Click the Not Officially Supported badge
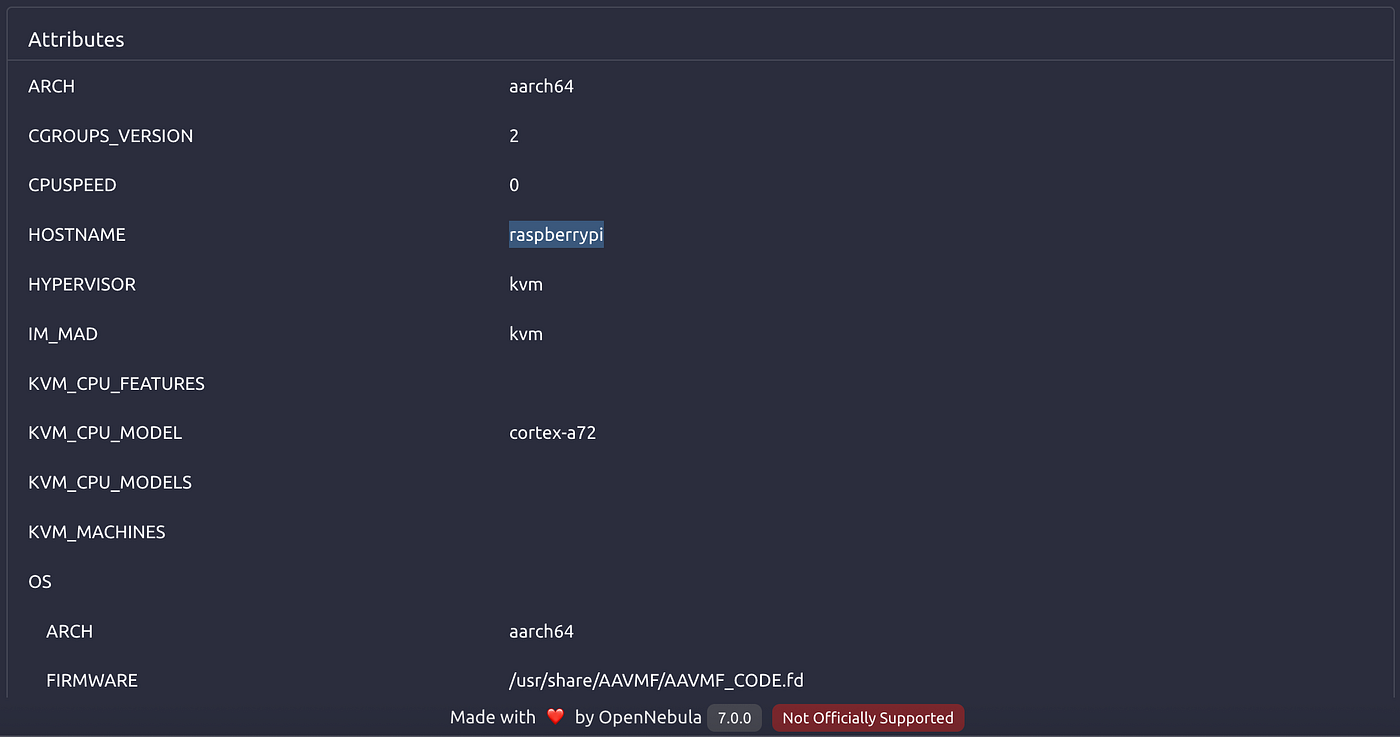This screenshot has height=737, width=1400. coord(868,718)
